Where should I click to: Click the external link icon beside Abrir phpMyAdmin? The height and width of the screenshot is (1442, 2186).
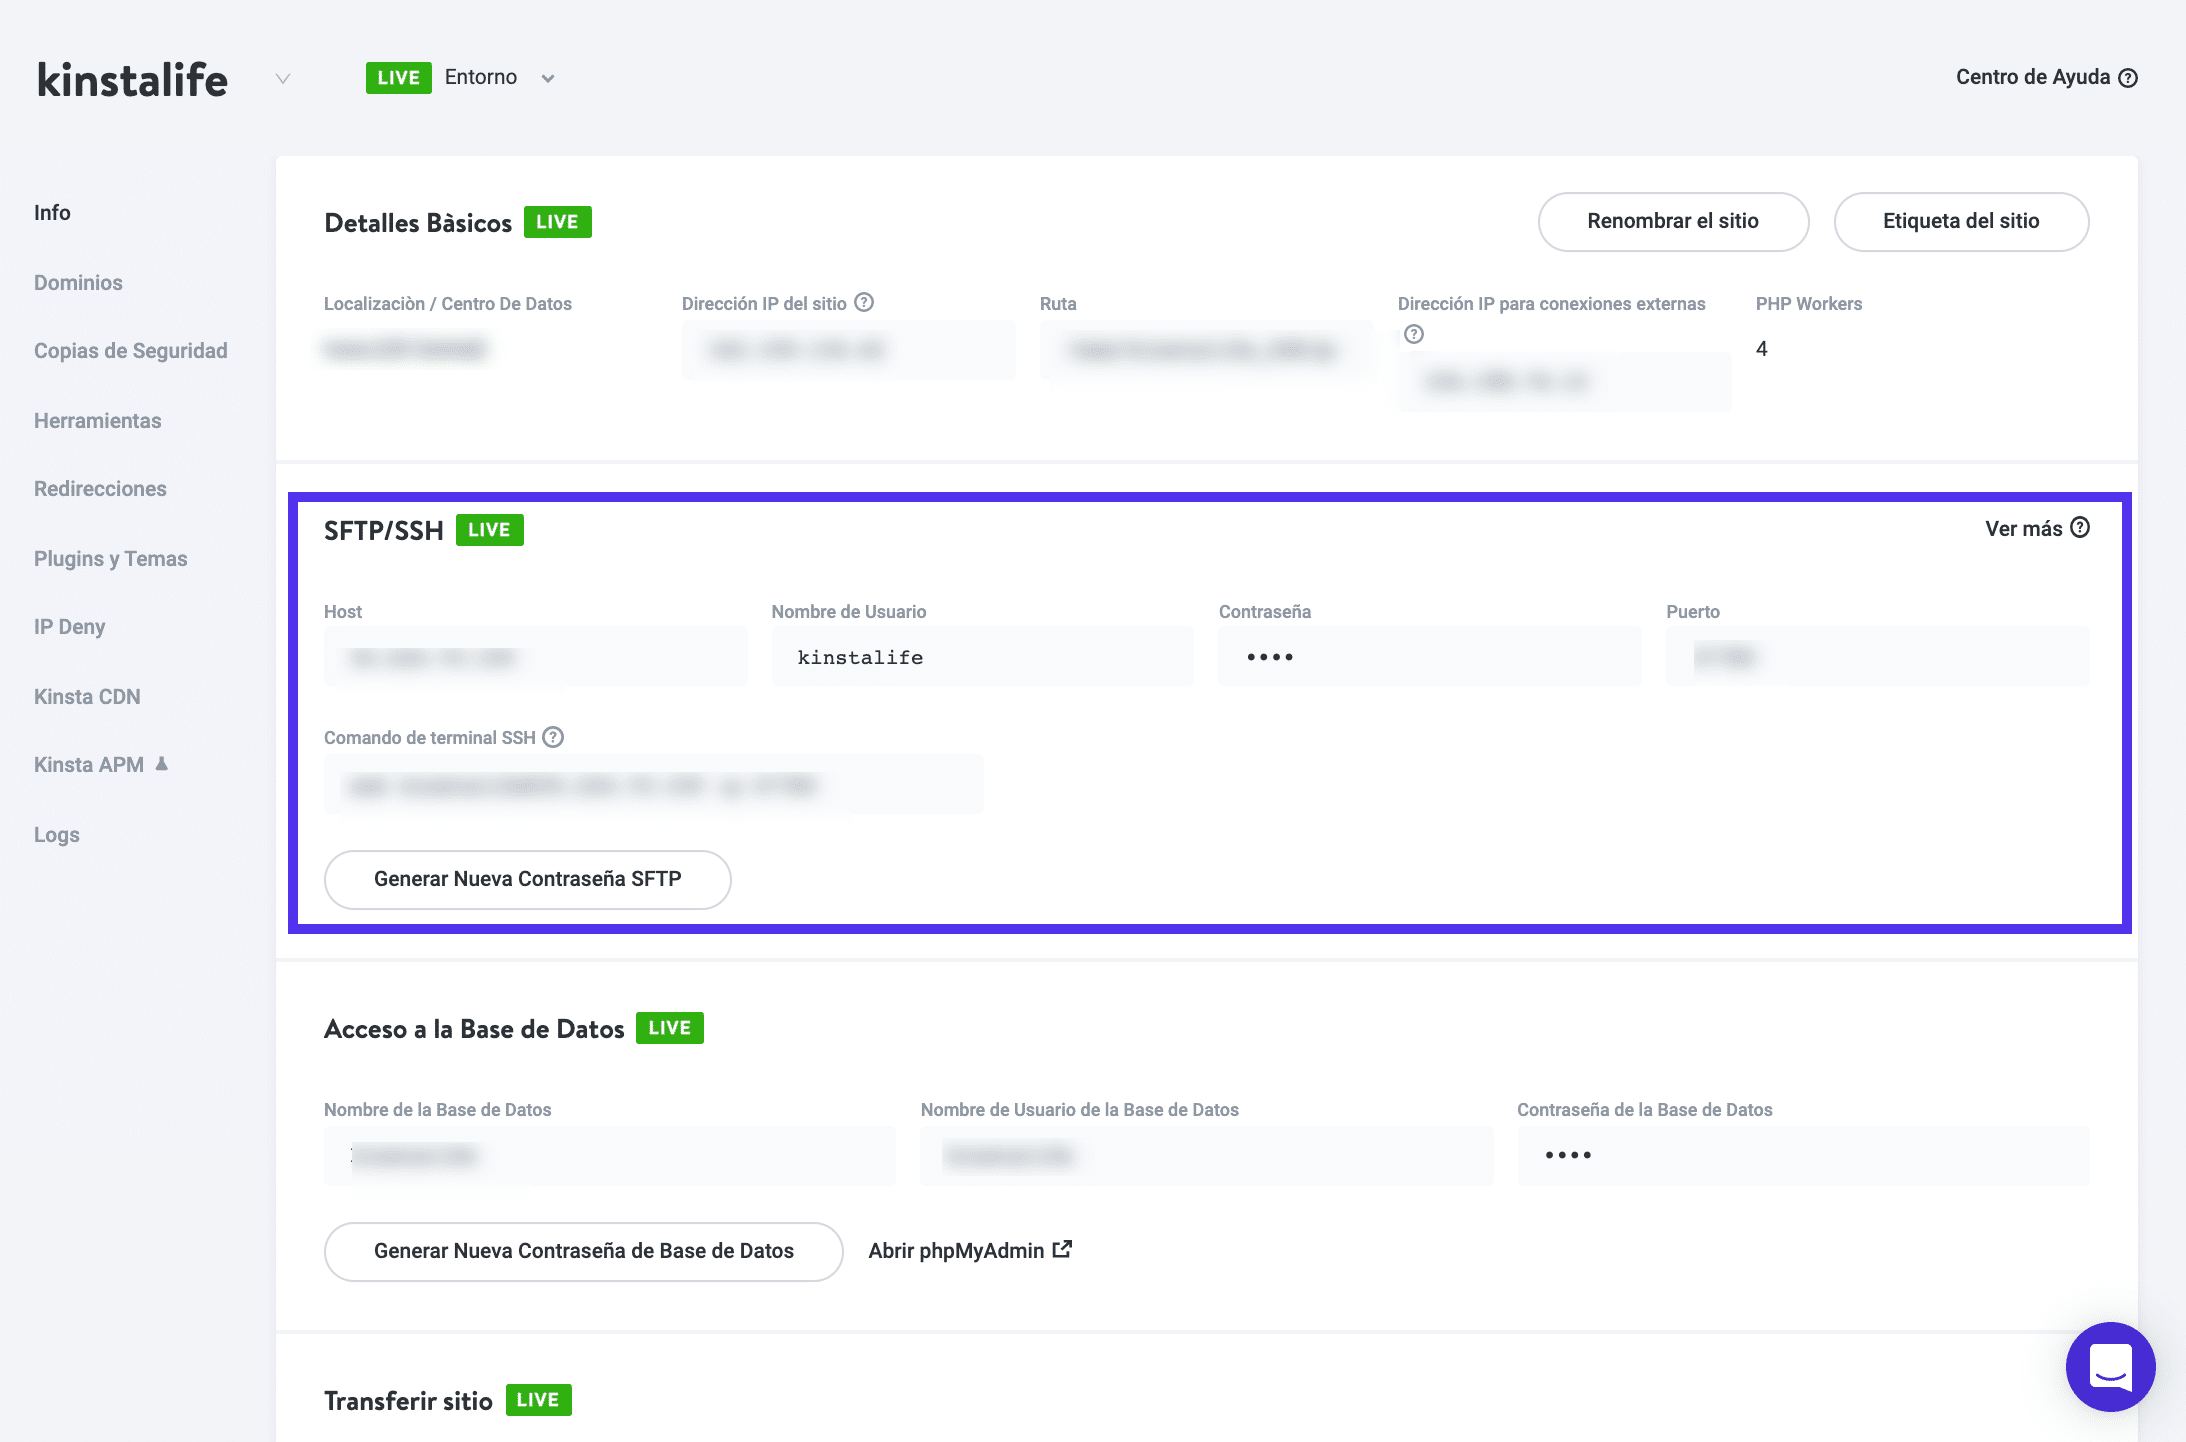(1063, 1249)
